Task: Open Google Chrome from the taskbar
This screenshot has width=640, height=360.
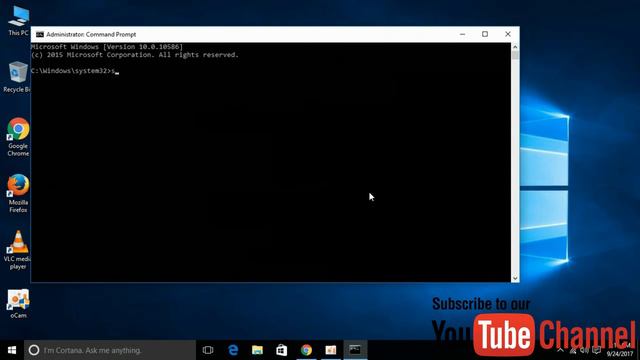Action: coord(306,350)
